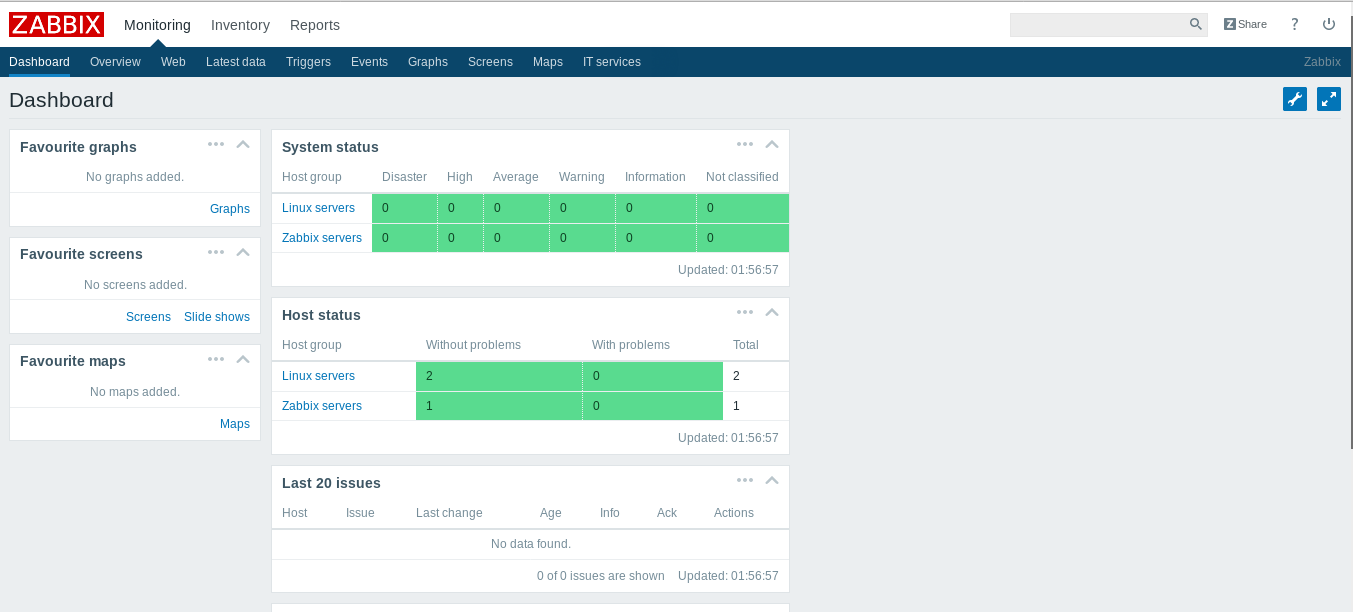Screen dimensions: 1353x612
Task: Open Favourite graphs widget three-dot menu
Action: pyautogui.click(x=216, y=144)
